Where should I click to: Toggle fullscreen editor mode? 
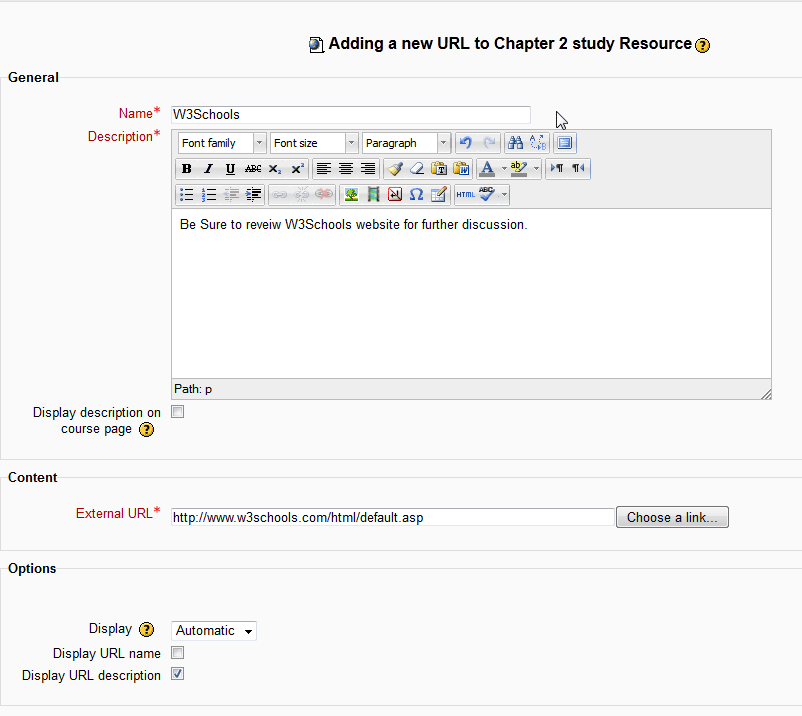click(x=565, y=143)
